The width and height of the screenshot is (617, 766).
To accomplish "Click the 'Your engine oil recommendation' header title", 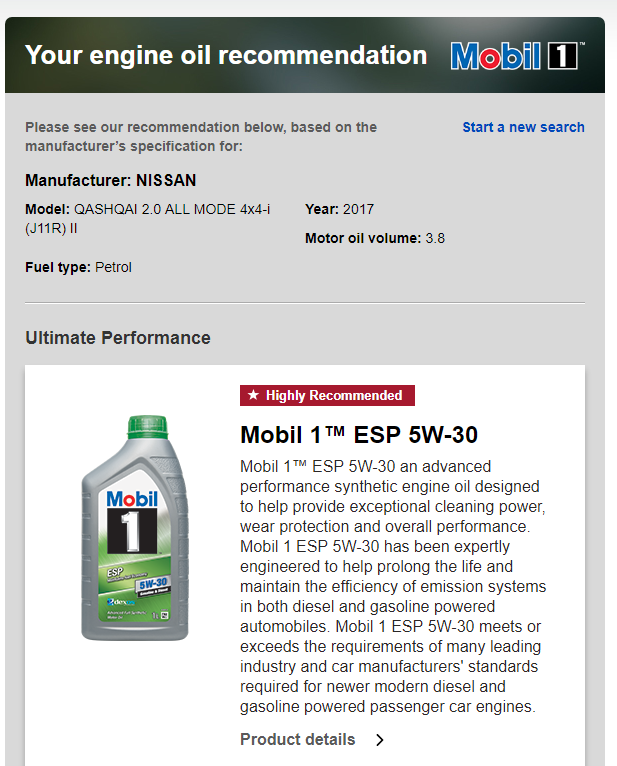I will (226, 55).
